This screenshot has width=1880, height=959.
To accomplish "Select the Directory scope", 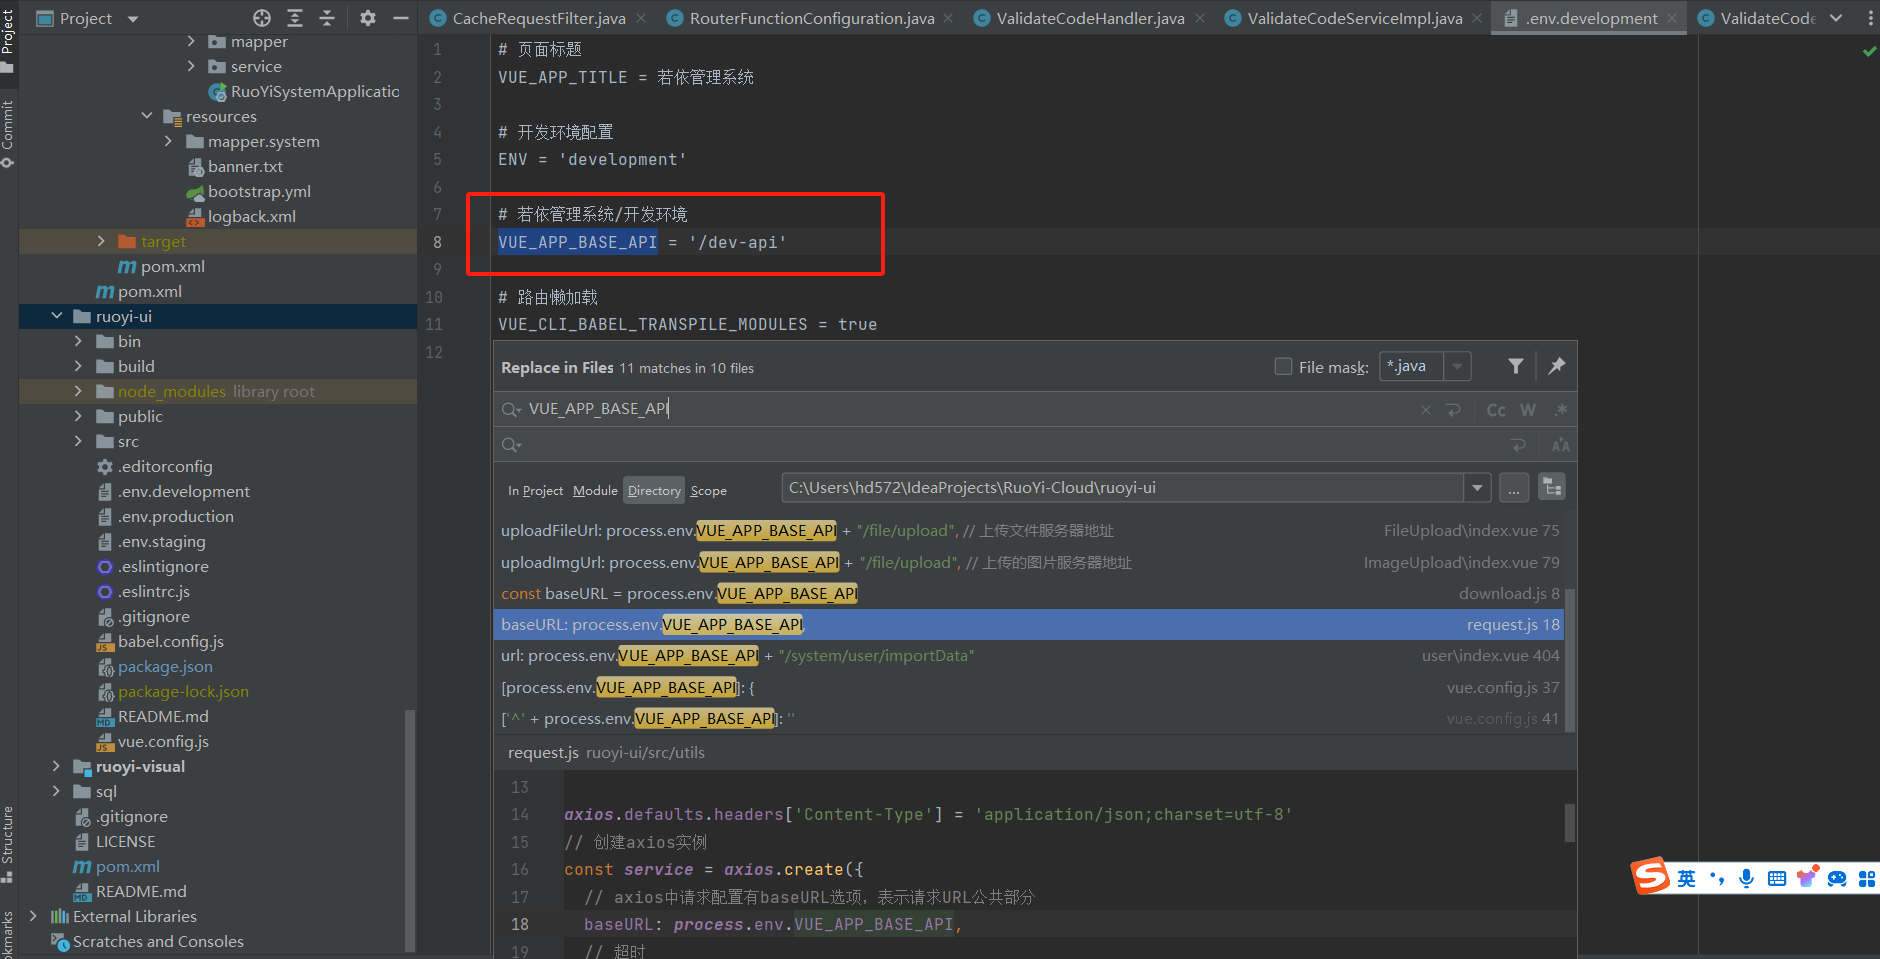I will pos(654,490).
